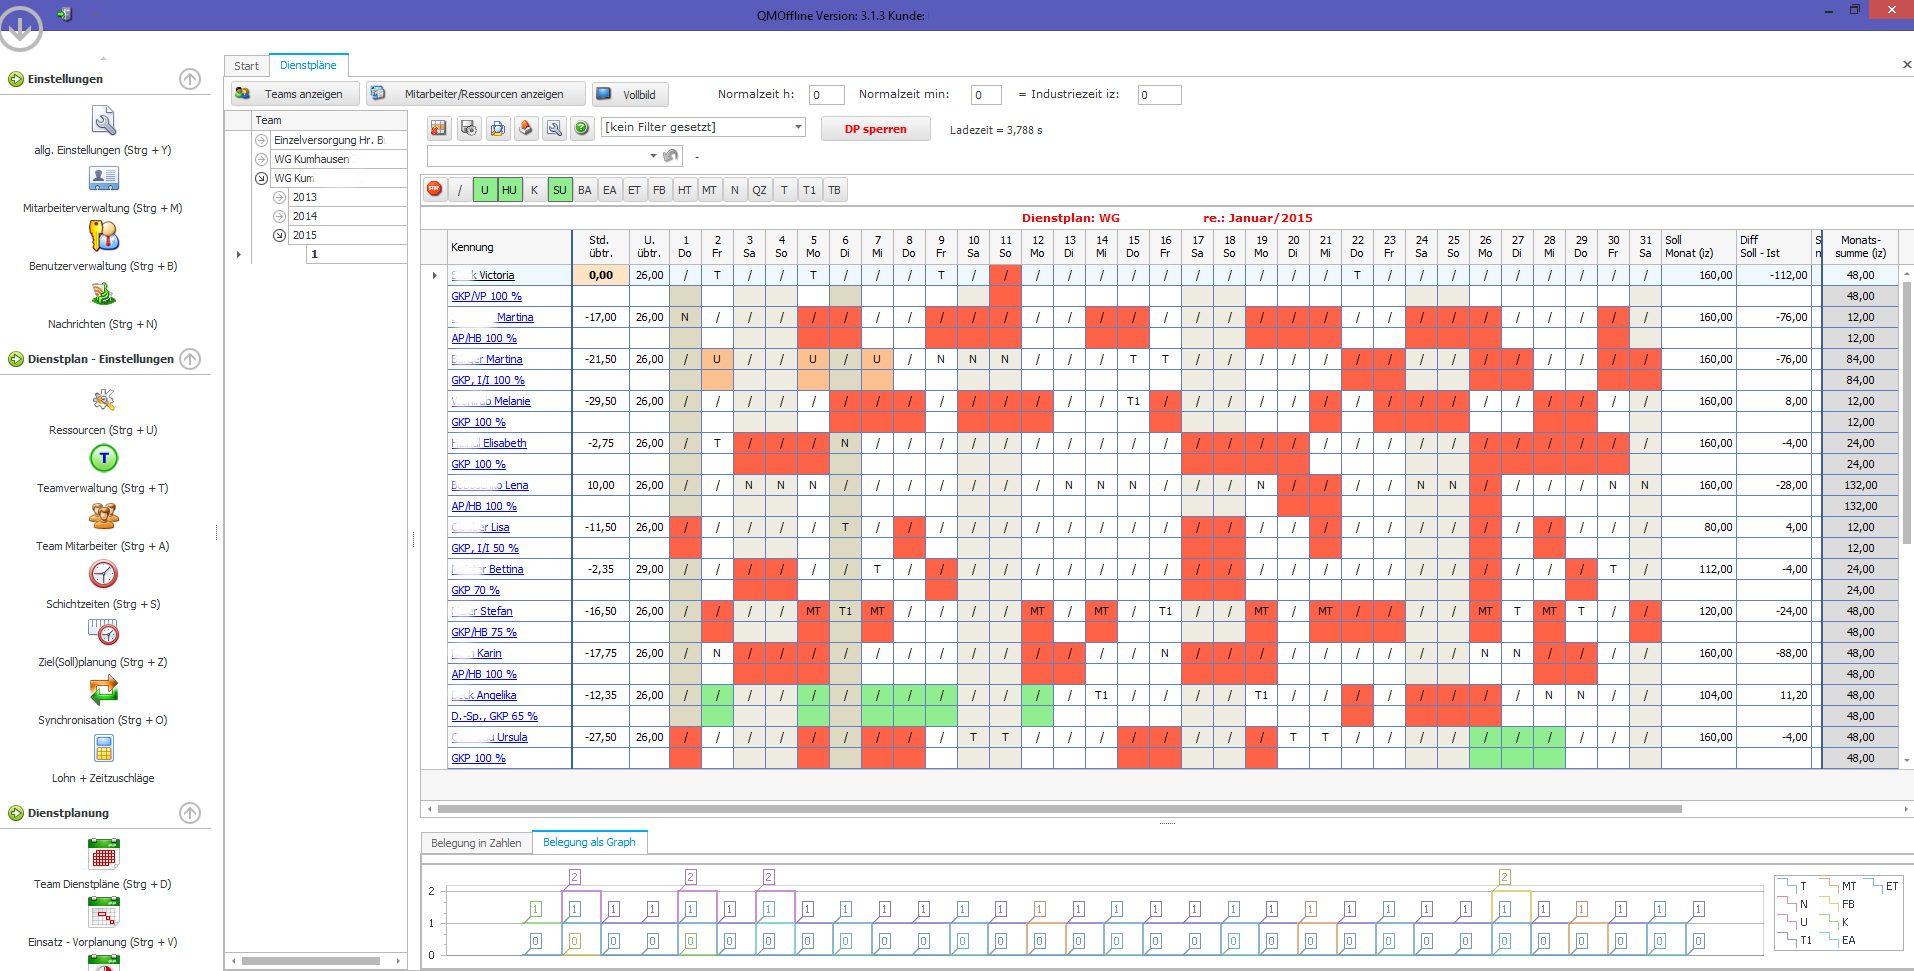Click the 'Normalzeit h' input field
Screen dimensions: 1914x971
[826, 95]
